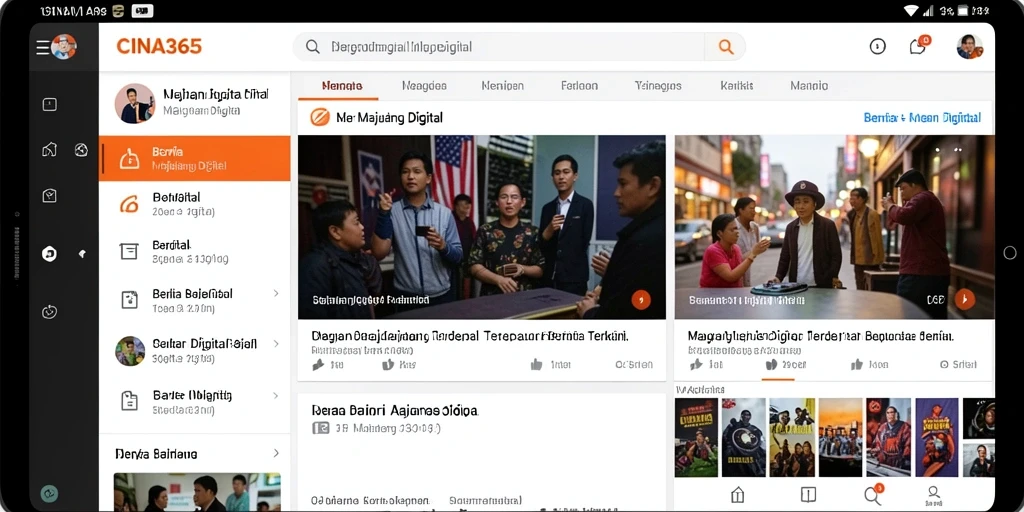Click the white circle icon in dark rail
Screen dimensions: 1024x512
pyautogui.click(x=49, y=254)
